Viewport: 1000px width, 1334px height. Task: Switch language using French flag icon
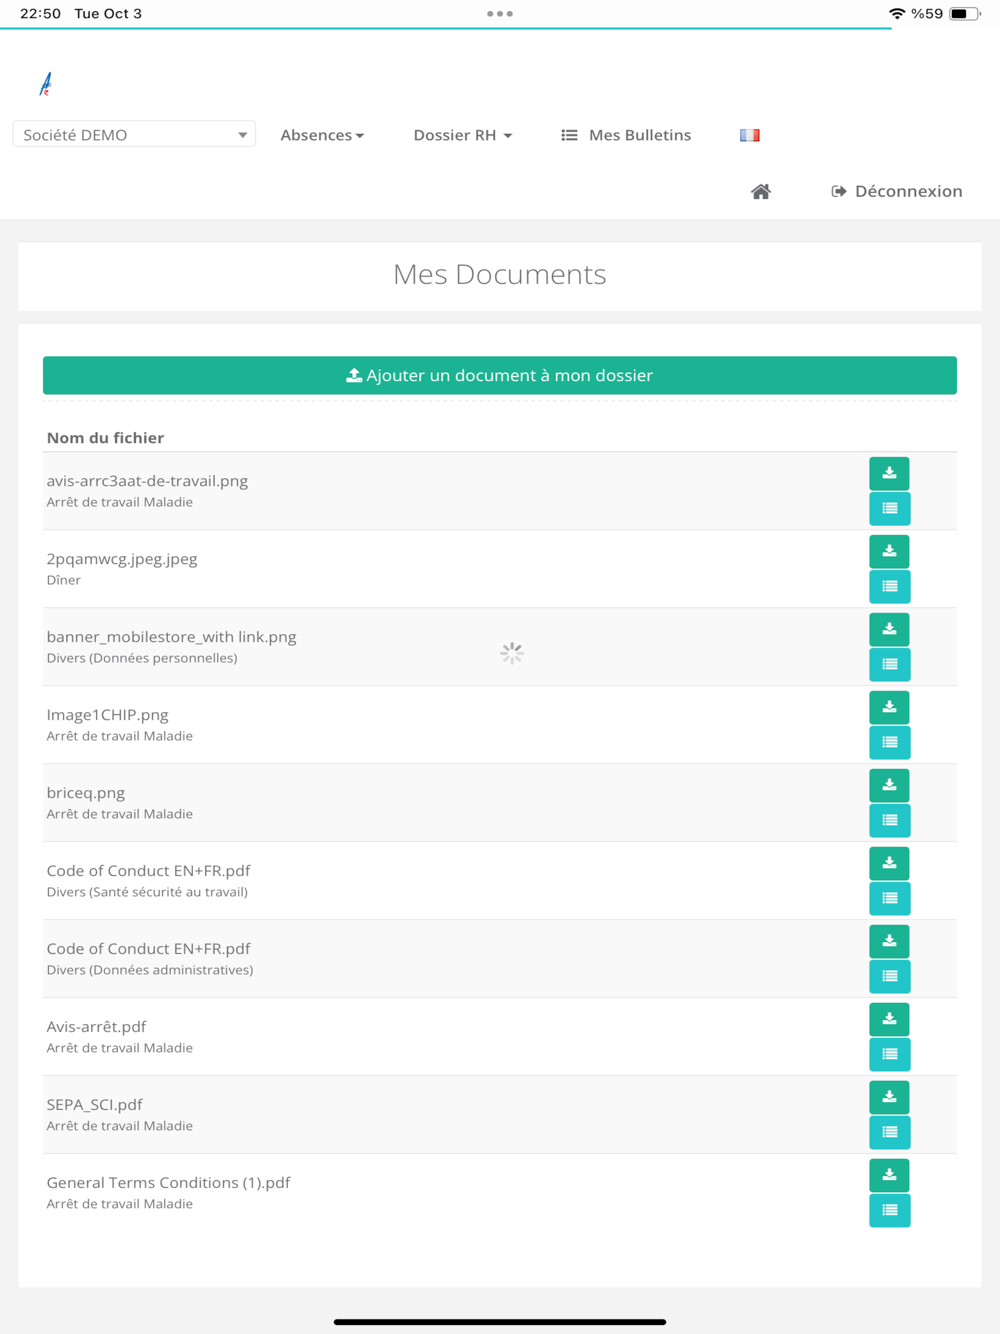pos(750,135)
